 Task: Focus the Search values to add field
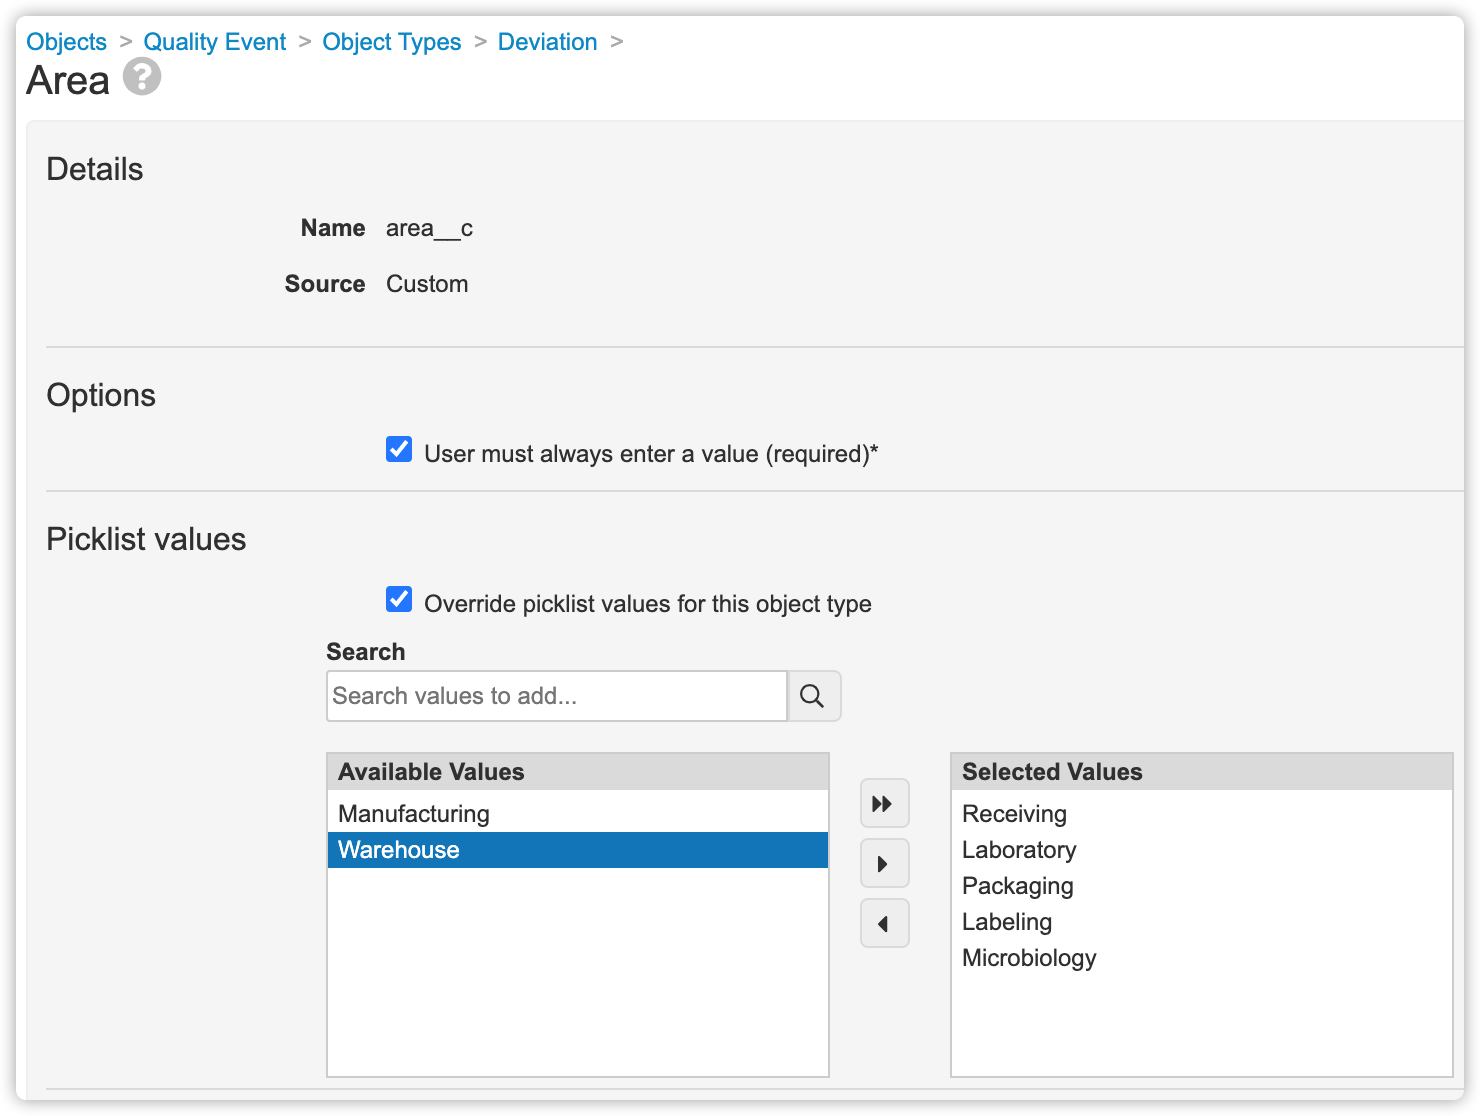(556, 696)
